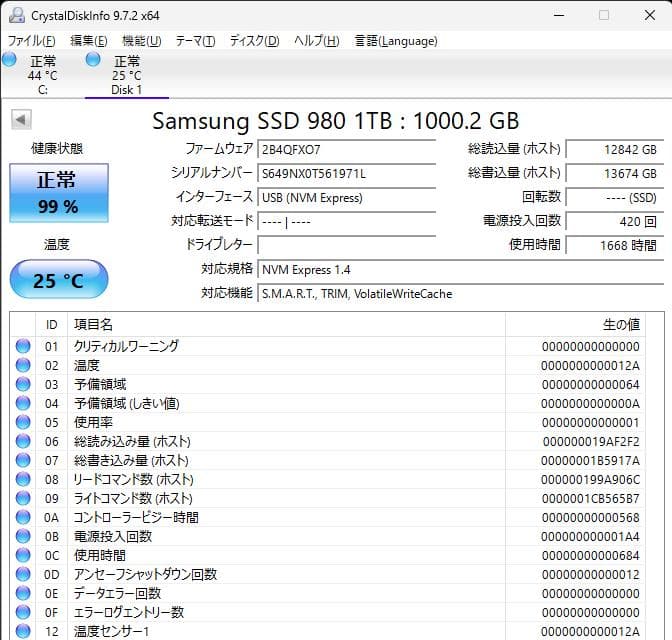
Task: Click status orb for クリティカルワーニング row
Action: (23, 346)
